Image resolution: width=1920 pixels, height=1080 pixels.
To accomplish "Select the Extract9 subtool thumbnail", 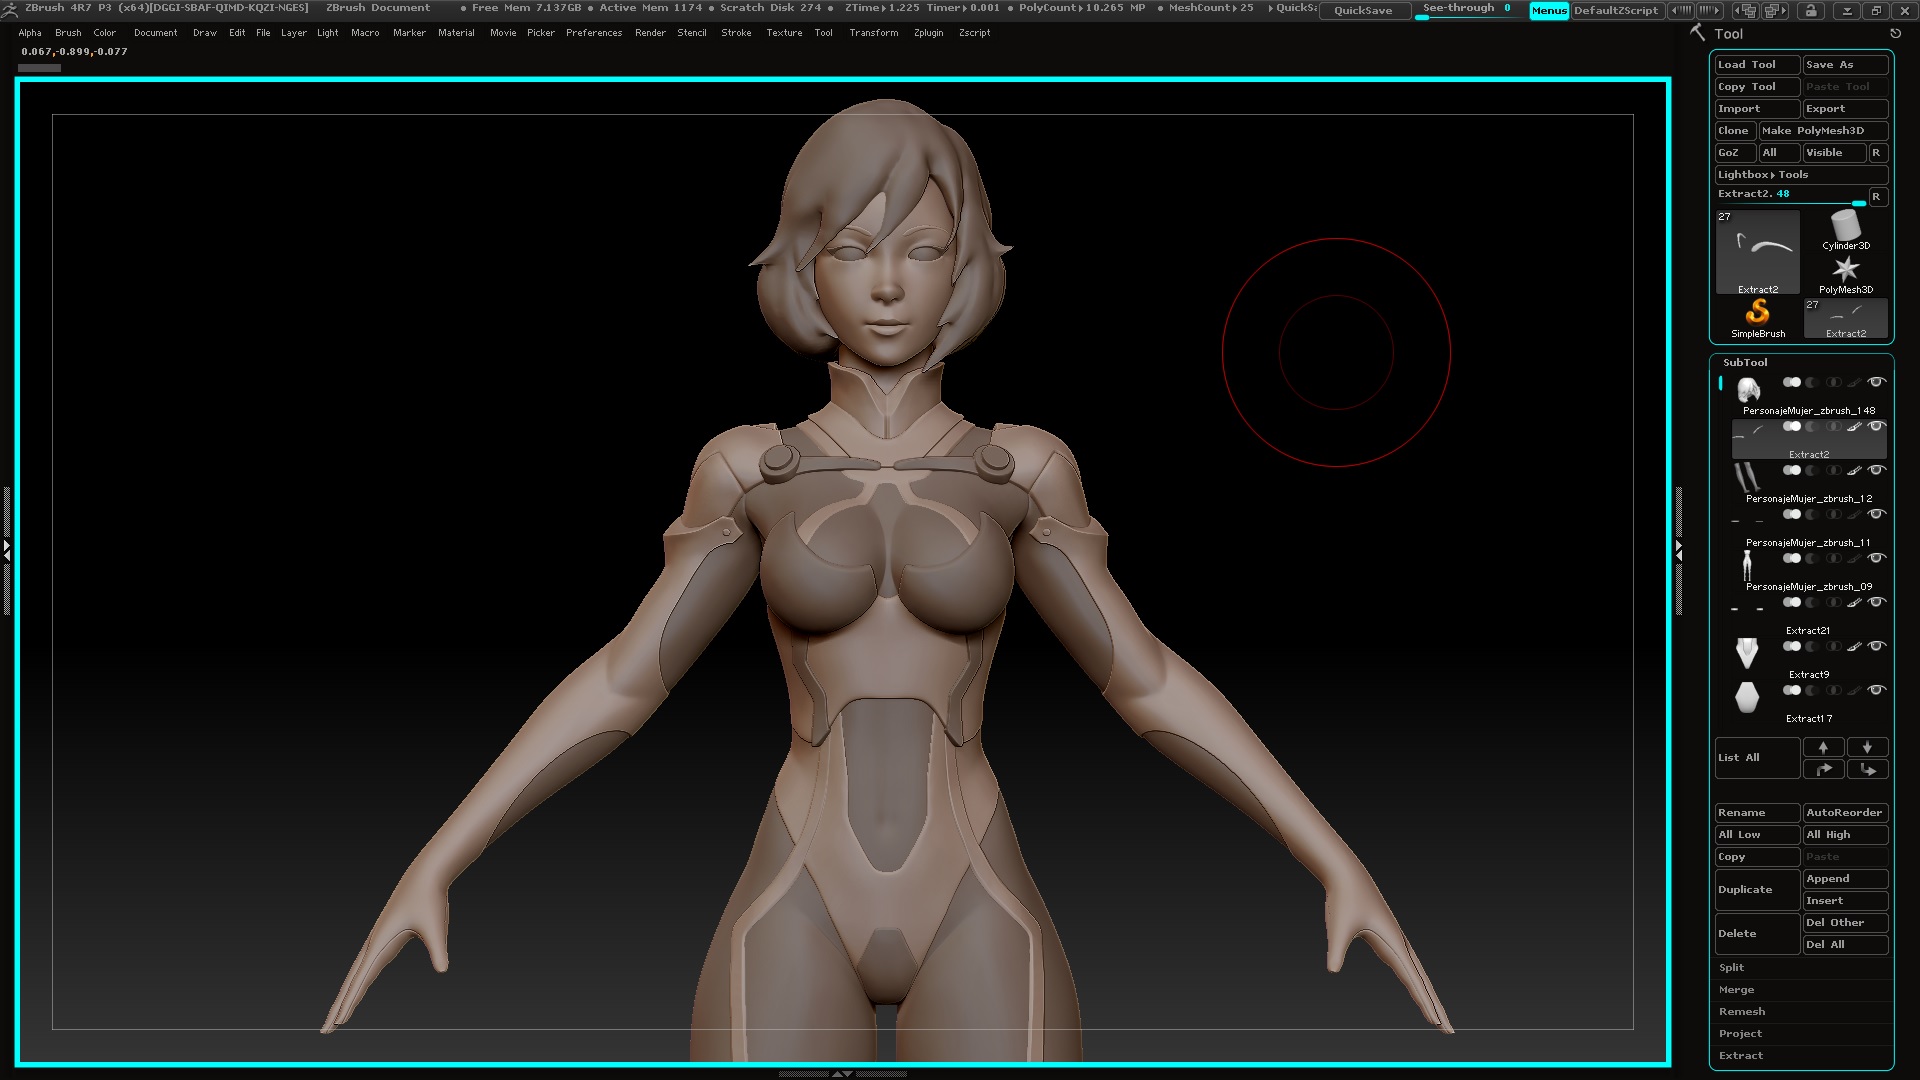I will pyautogui.click(x=1747, y=653).
